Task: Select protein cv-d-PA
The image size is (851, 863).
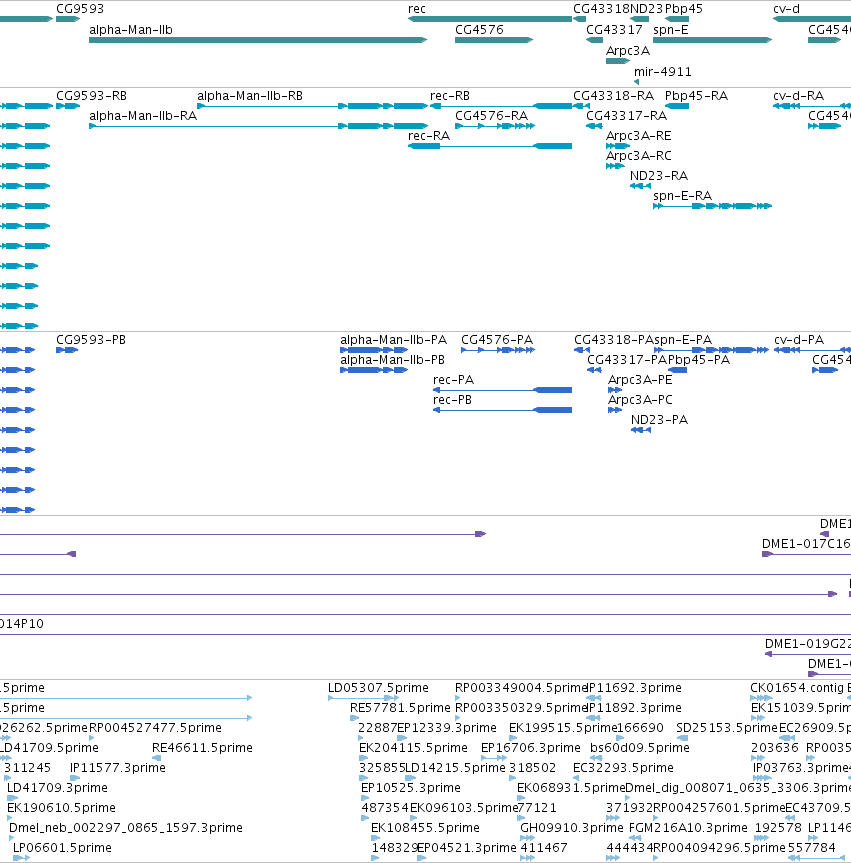Action: tap(812, 350)
